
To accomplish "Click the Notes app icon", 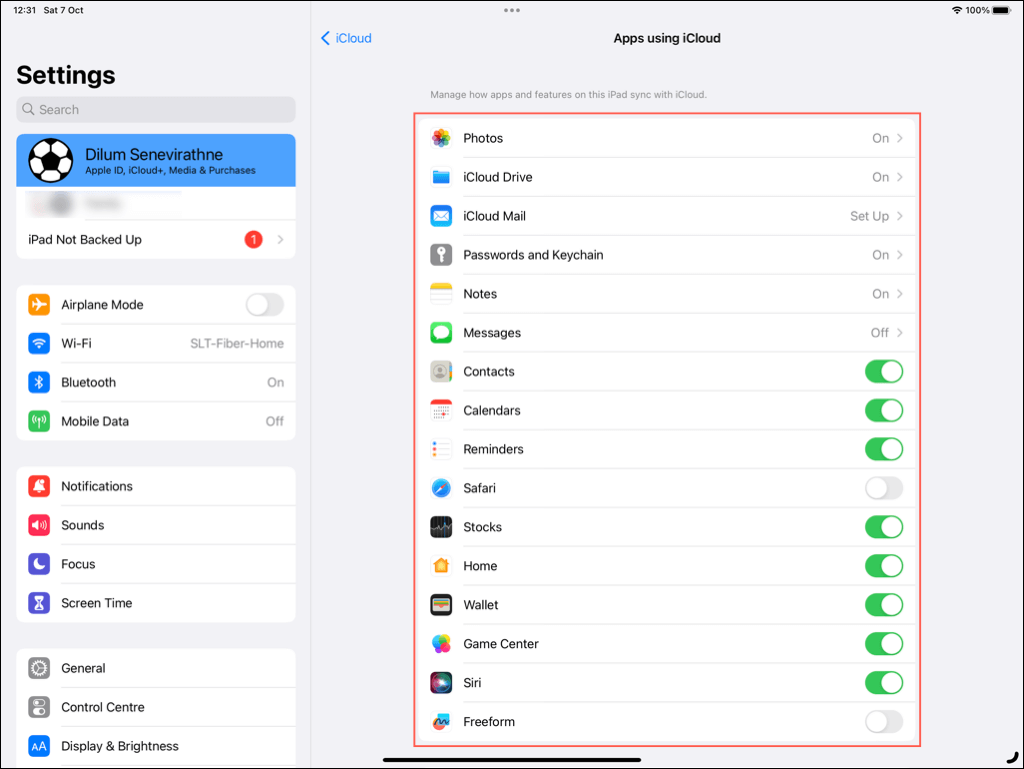I will [x=441, y=294].
